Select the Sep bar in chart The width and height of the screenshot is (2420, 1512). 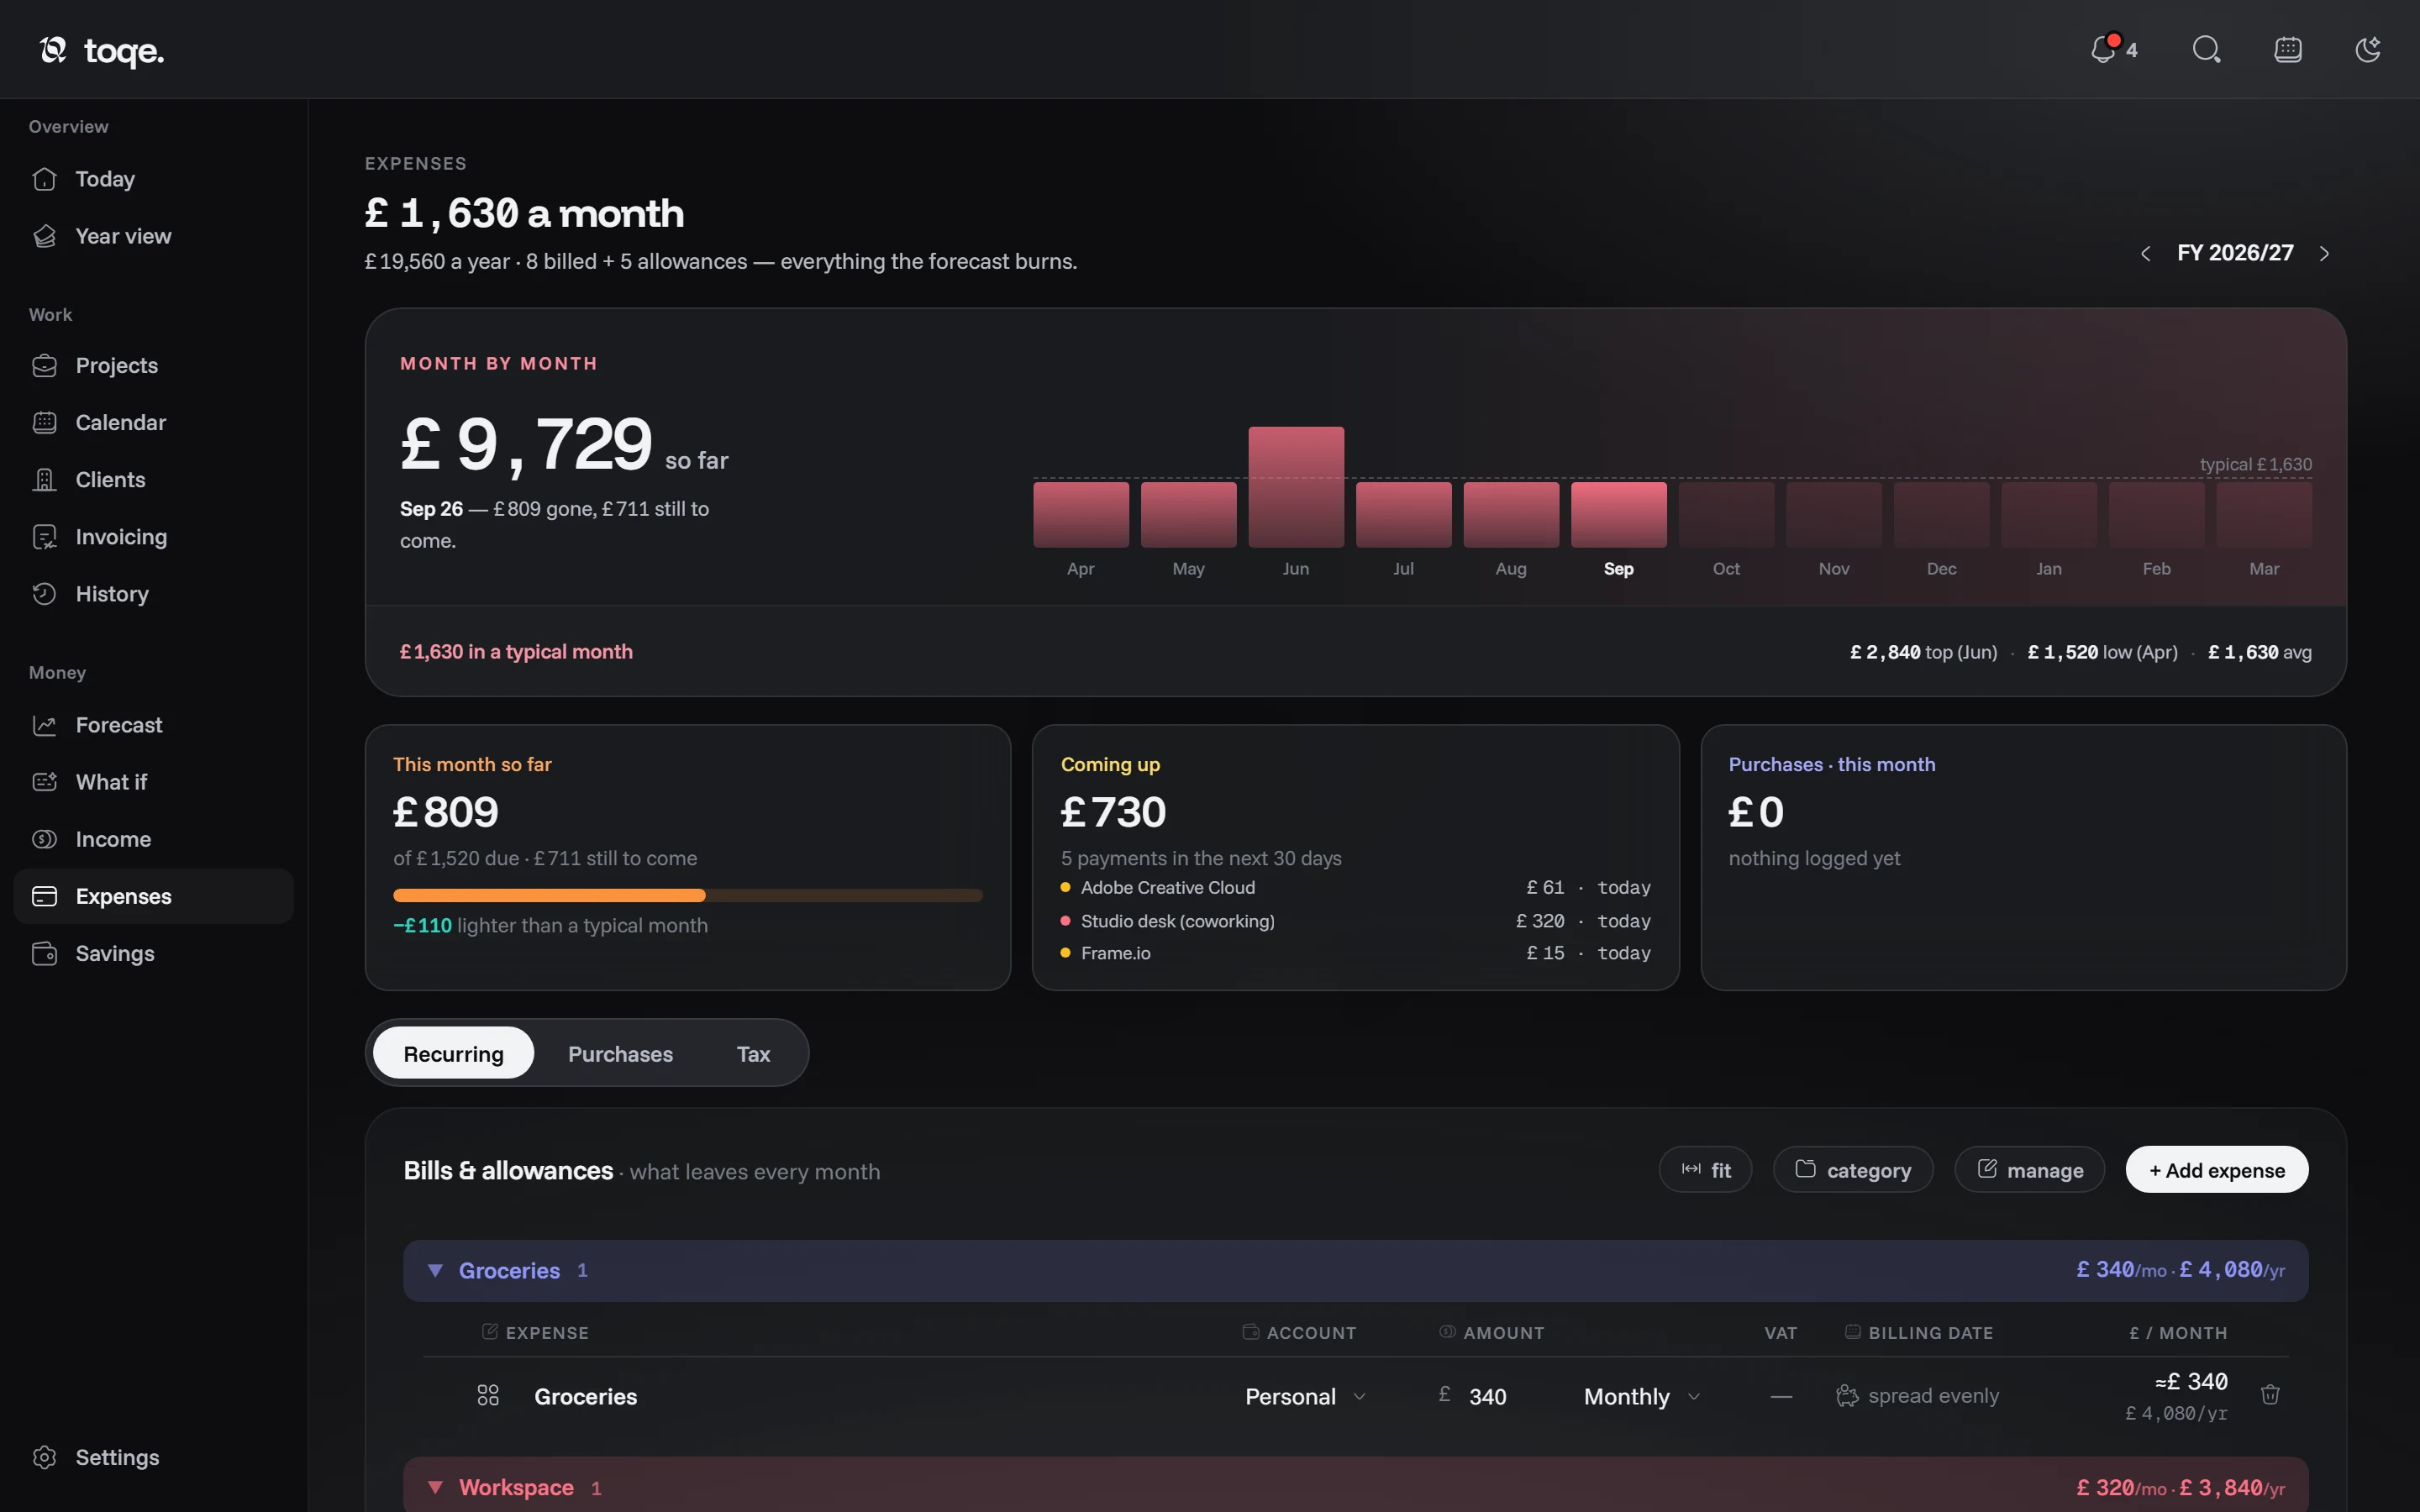(x=1619, y=514)
